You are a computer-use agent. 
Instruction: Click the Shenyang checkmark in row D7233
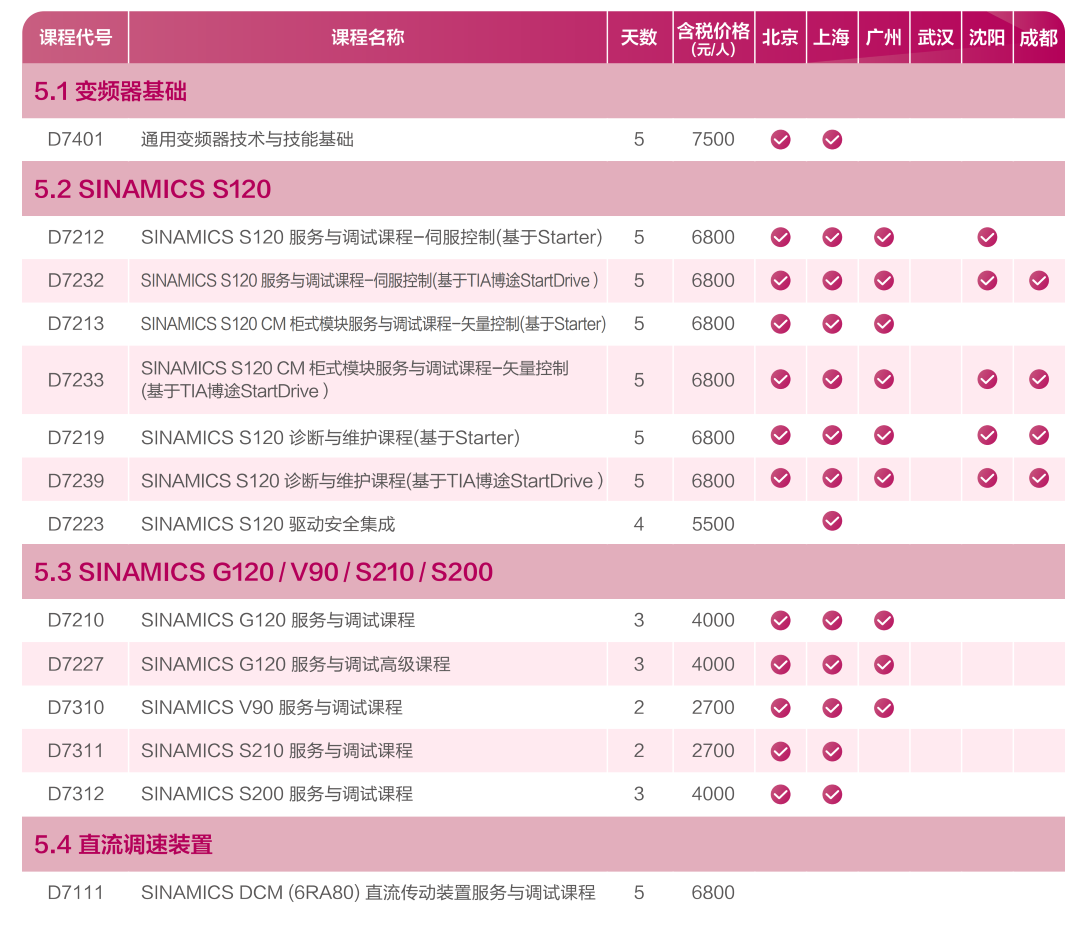987,380
